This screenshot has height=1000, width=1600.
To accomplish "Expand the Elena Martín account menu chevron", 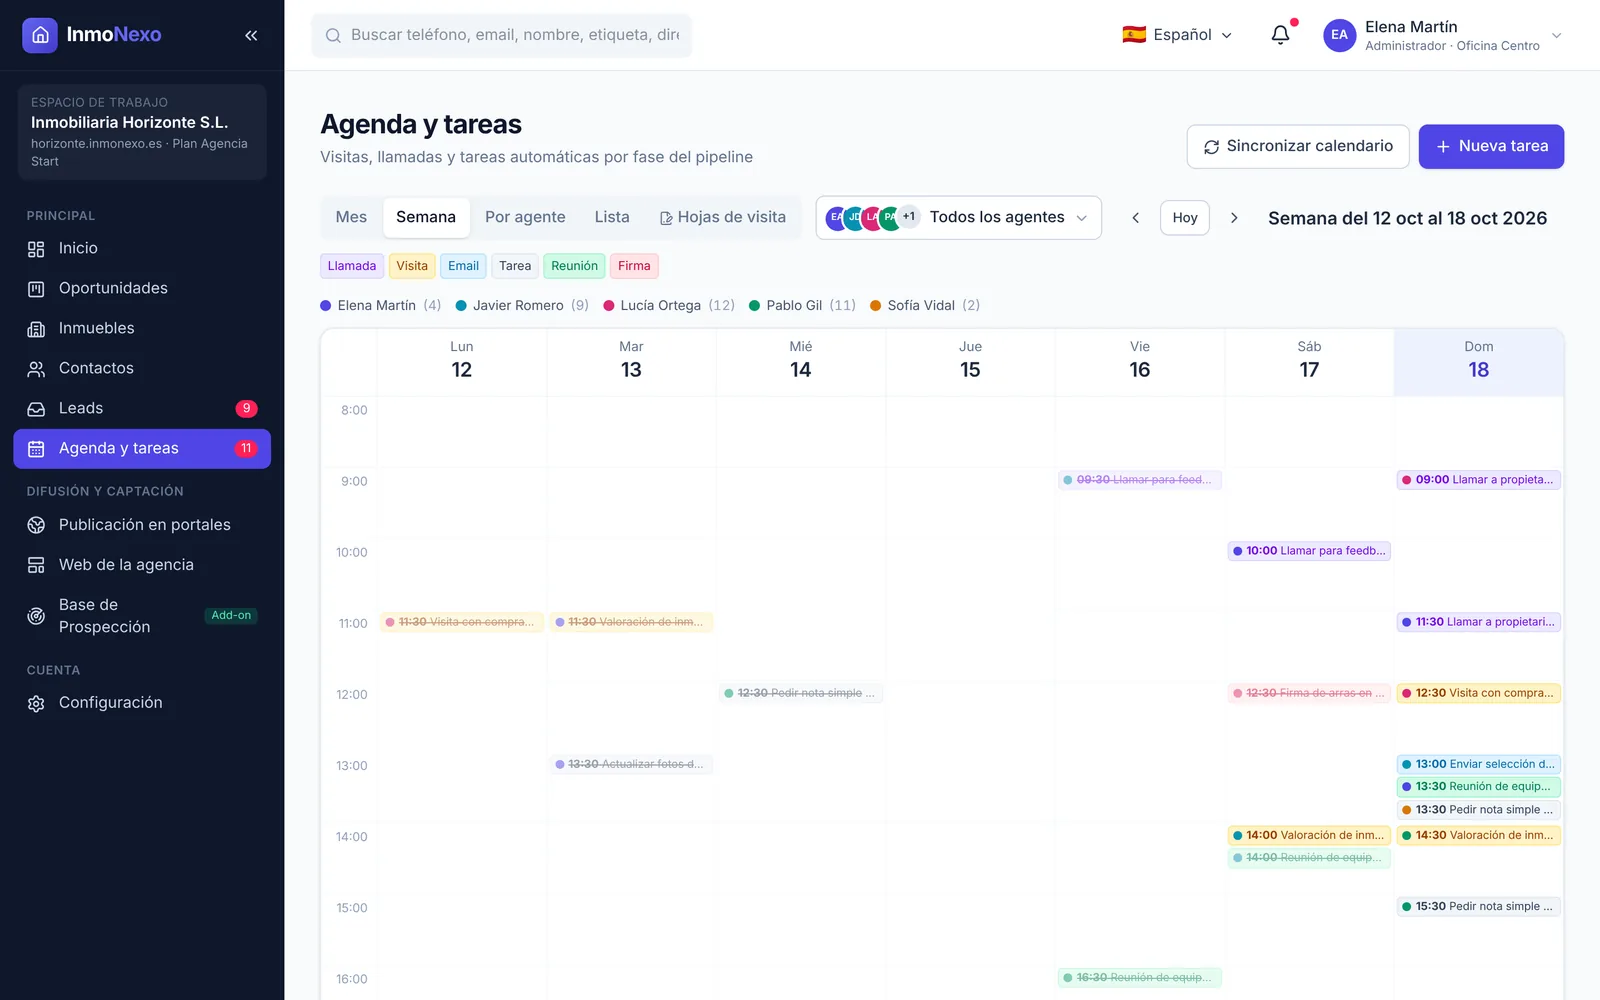I will click(1556, 35).
